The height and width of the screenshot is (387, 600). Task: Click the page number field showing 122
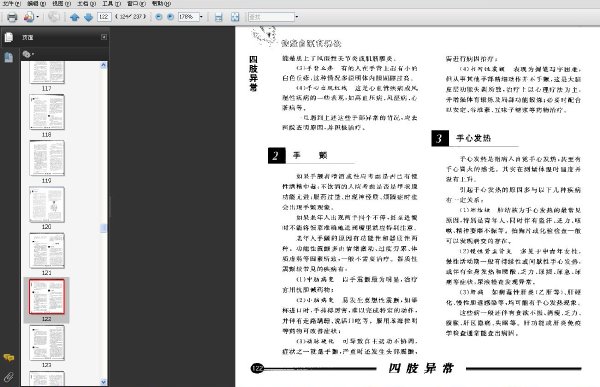click(104, 17)
